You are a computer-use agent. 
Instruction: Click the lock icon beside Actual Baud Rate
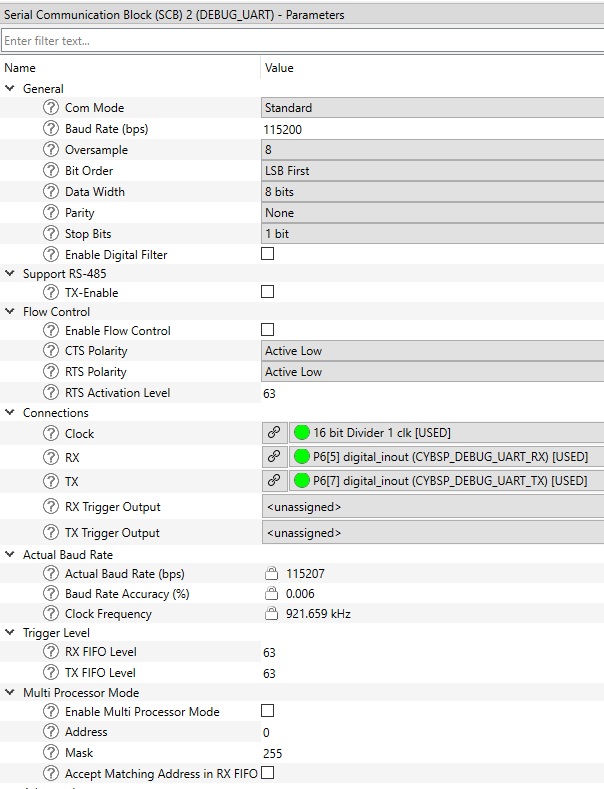coord(271,574)
